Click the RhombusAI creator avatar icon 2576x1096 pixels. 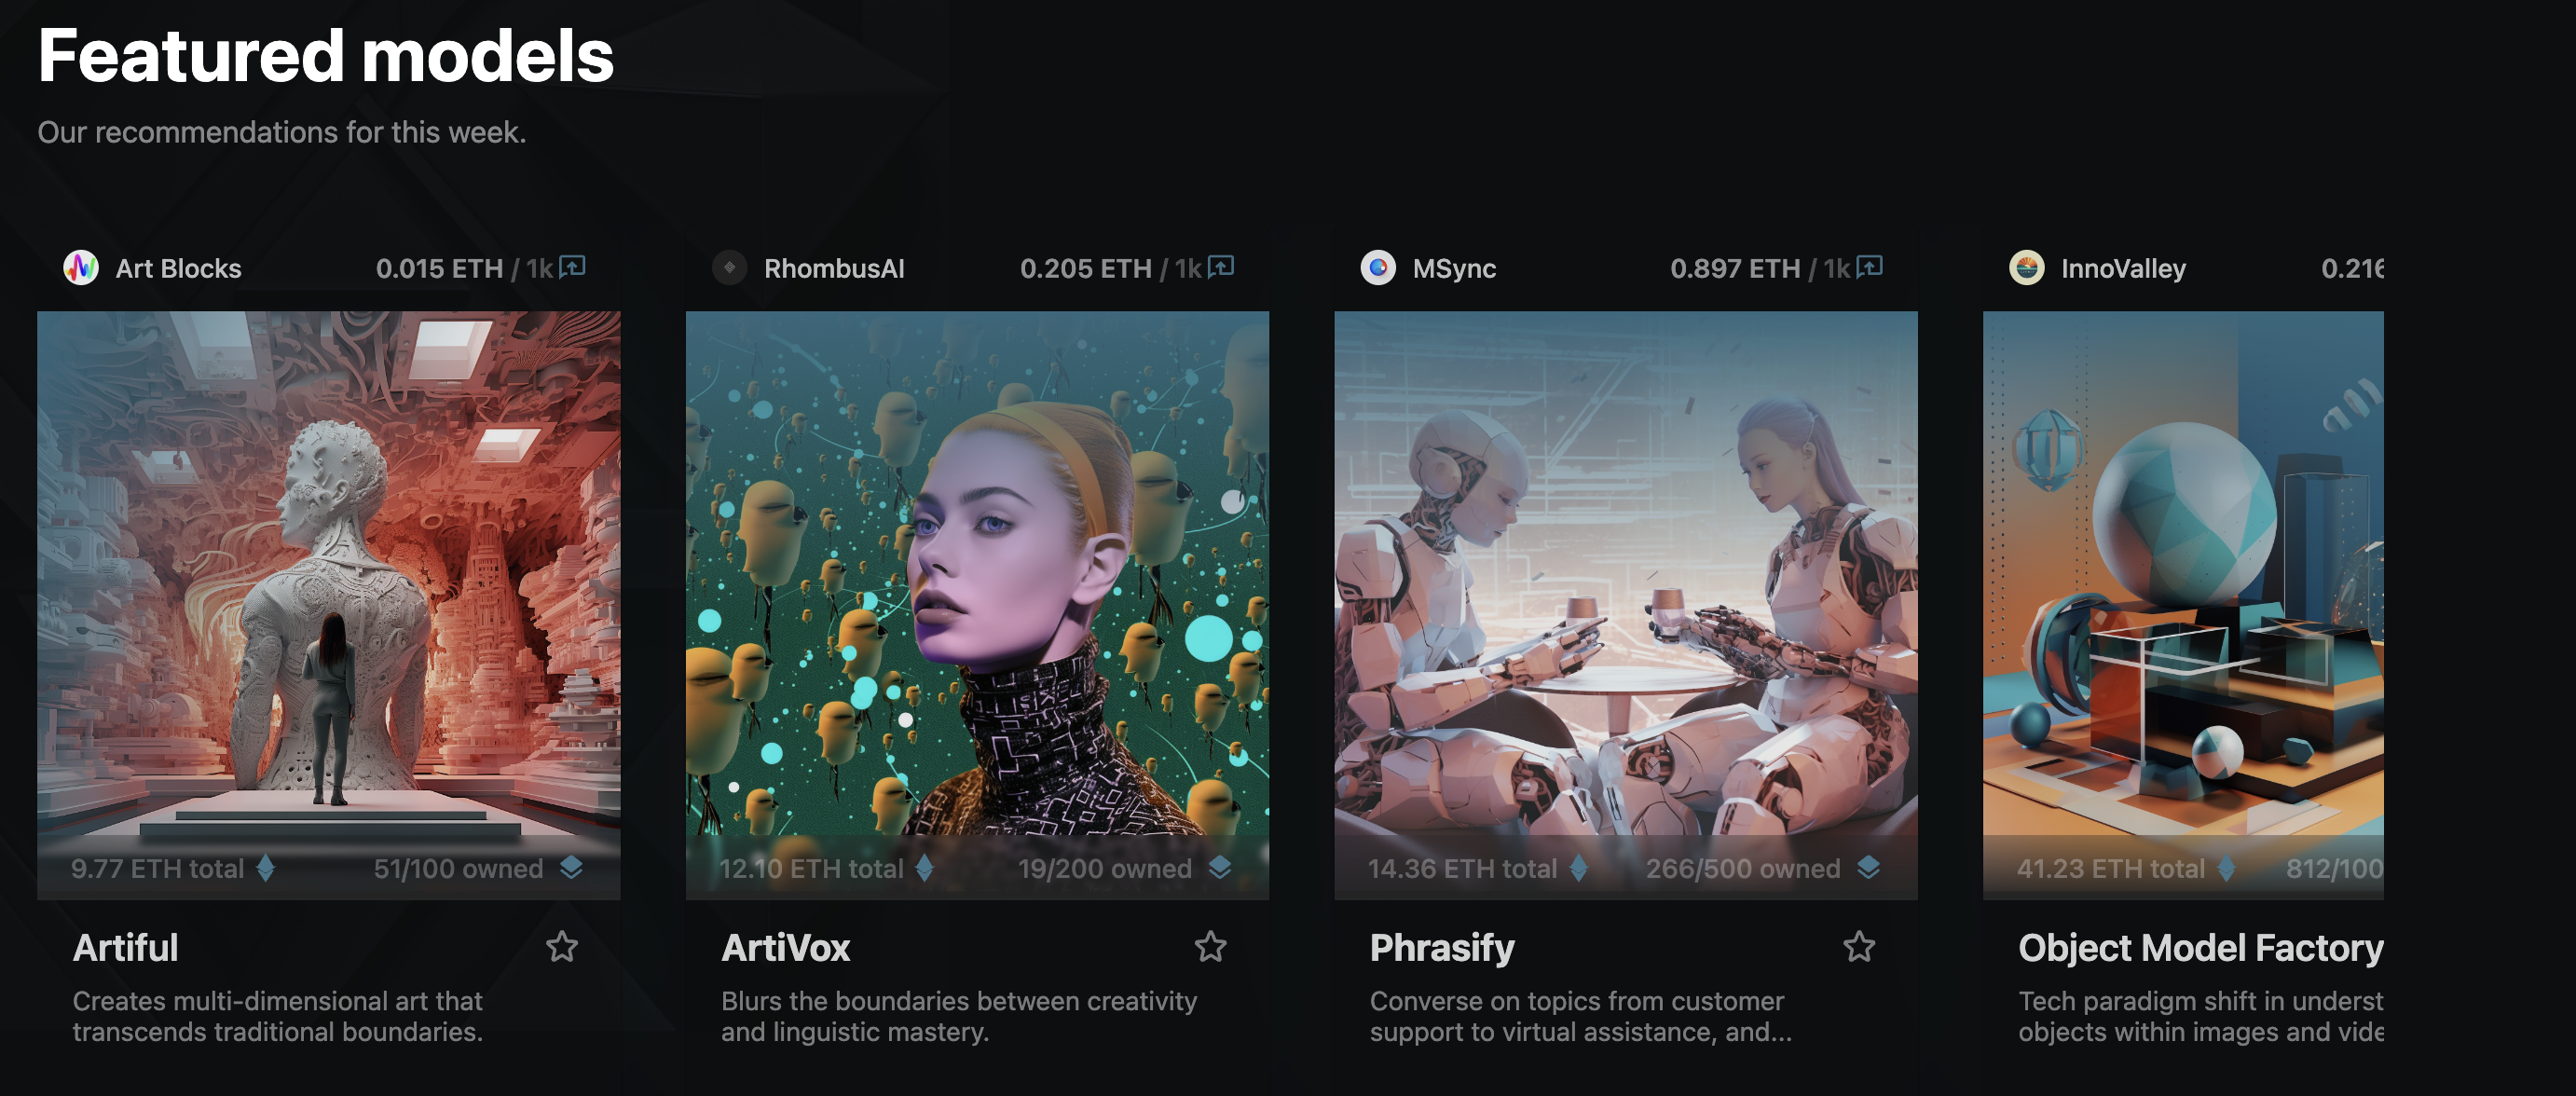730,268
